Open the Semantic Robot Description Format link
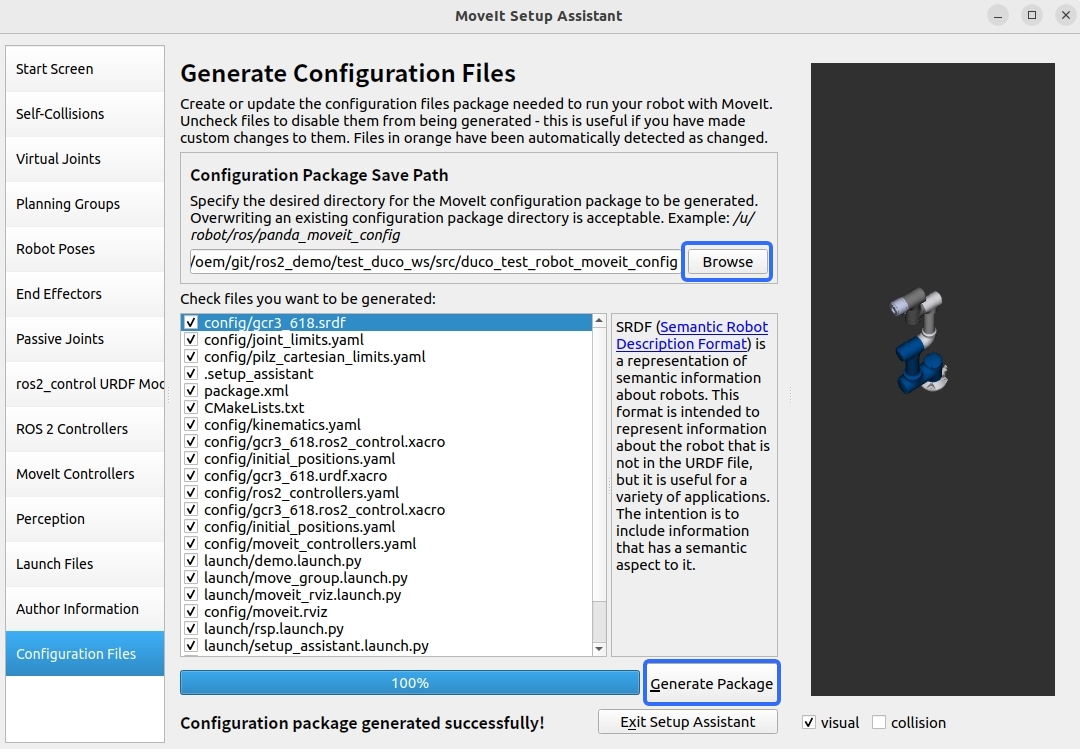The width and height of the screenshot is (1080, 749). tap(692, 335)
